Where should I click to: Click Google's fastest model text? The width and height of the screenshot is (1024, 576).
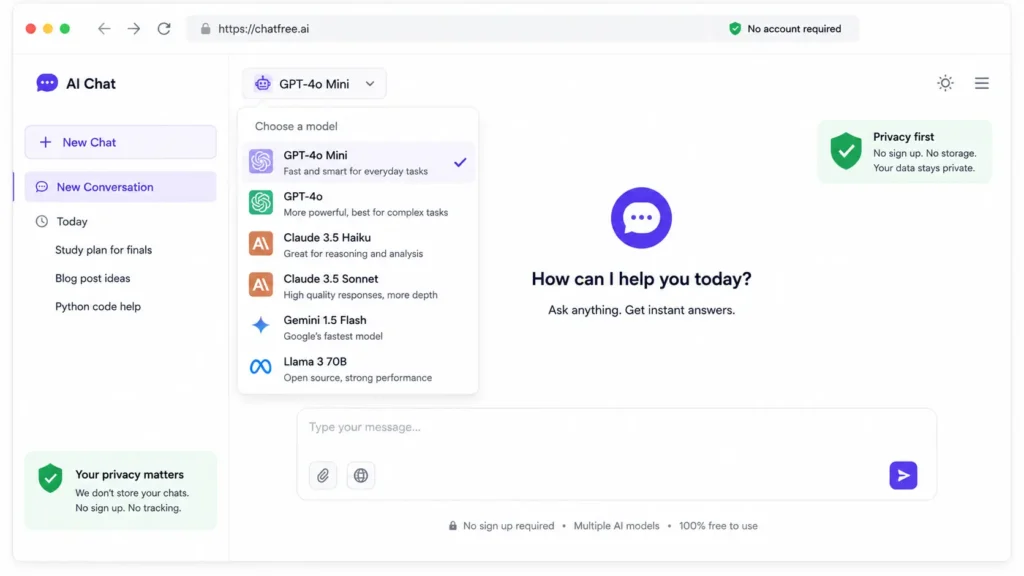(333, 336)
